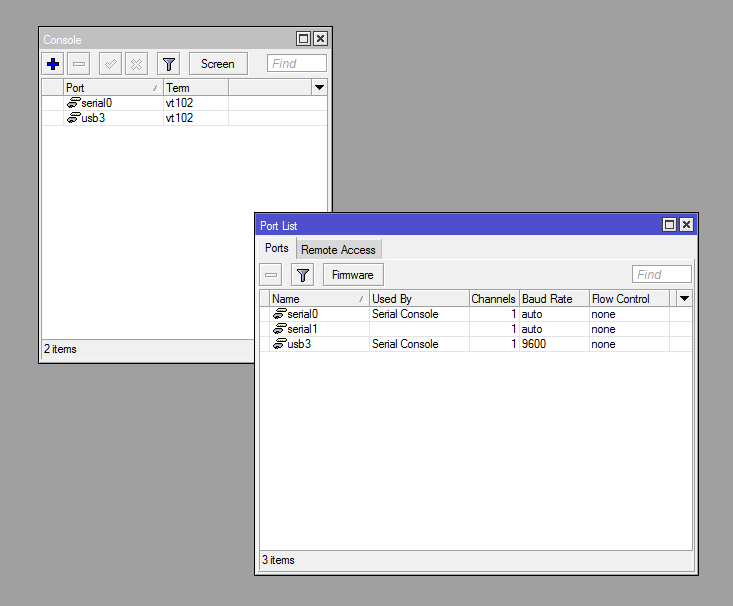Click the '2 items' status text
This screenshot has height=606, width=733.
[x=60, y=349]
